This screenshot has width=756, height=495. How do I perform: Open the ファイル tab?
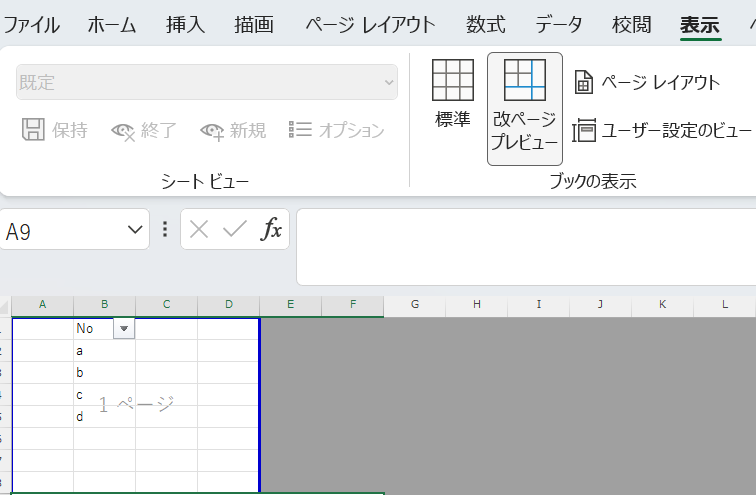[x=32, y=25]
